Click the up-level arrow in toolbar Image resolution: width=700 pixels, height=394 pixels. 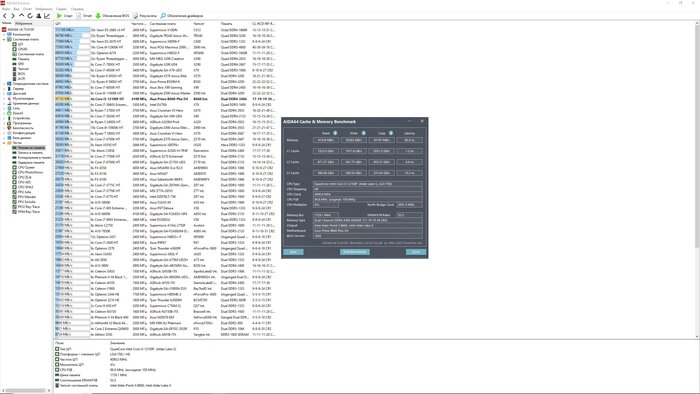tap(21, 16)
